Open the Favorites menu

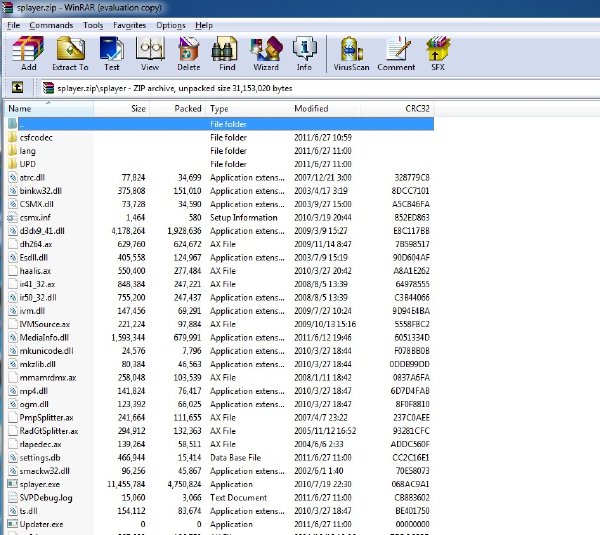click(x=130, y=25)
